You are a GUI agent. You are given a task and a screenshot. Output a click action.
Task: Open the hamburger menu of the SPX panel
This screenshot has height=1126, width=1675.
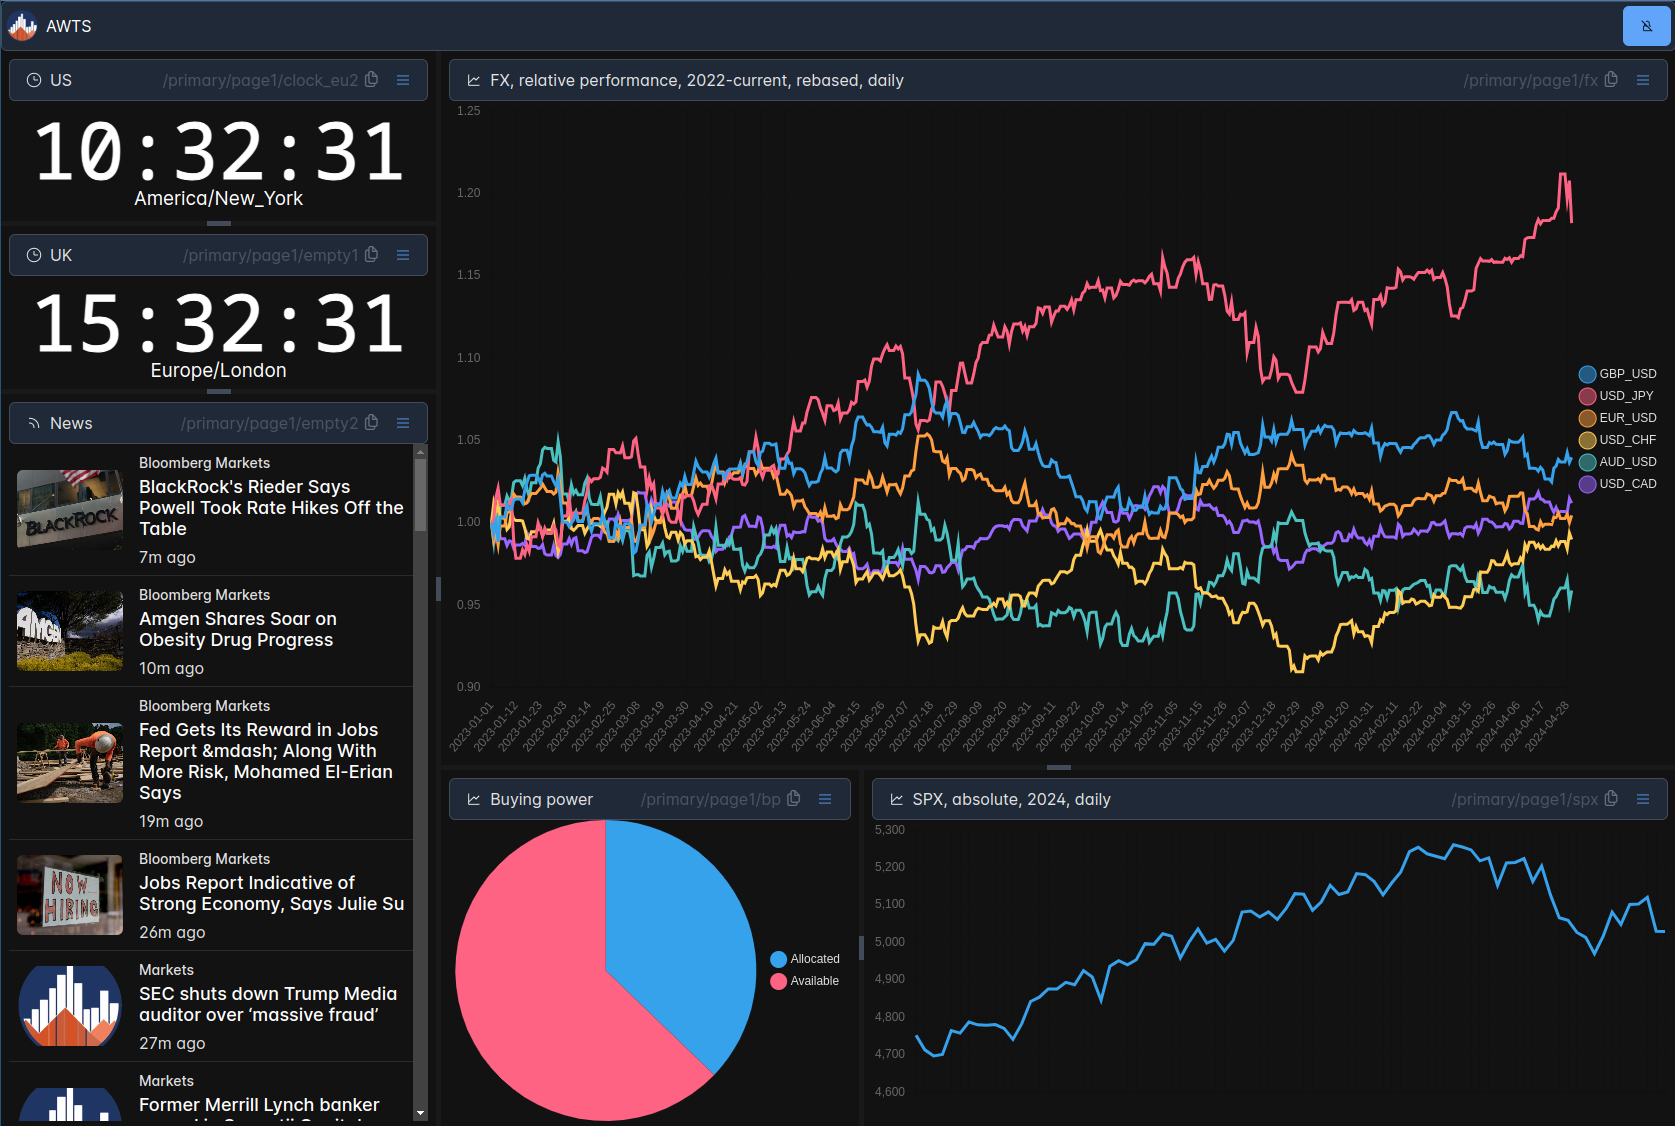(x=1644, y=799)
